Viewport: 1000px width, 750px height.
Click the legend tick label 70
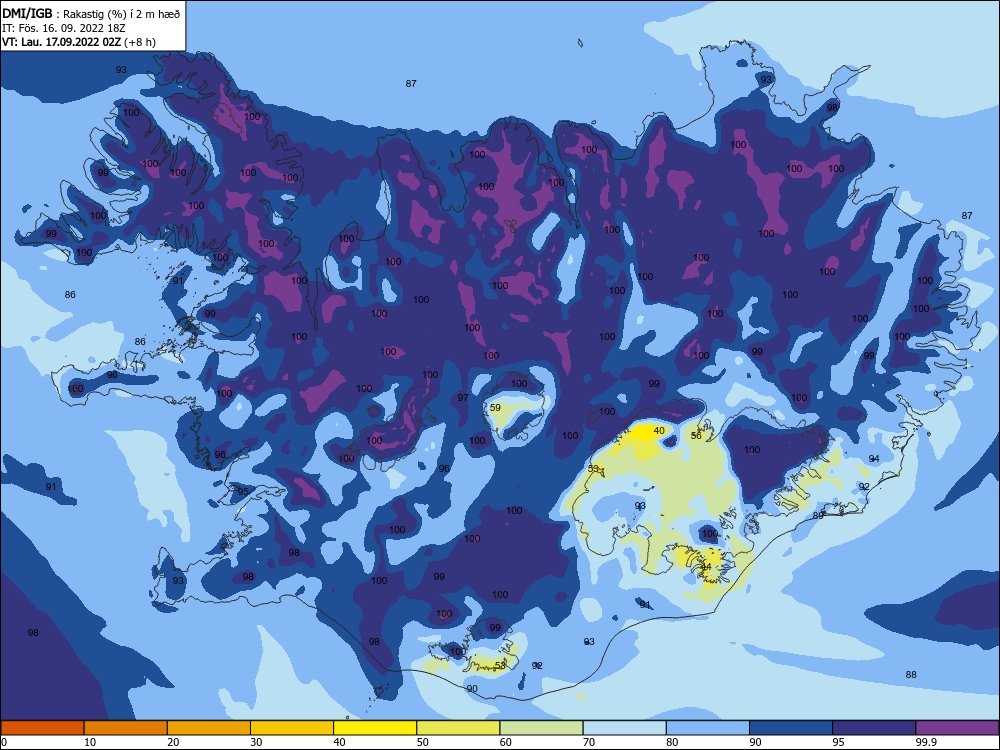coord(589,742)
